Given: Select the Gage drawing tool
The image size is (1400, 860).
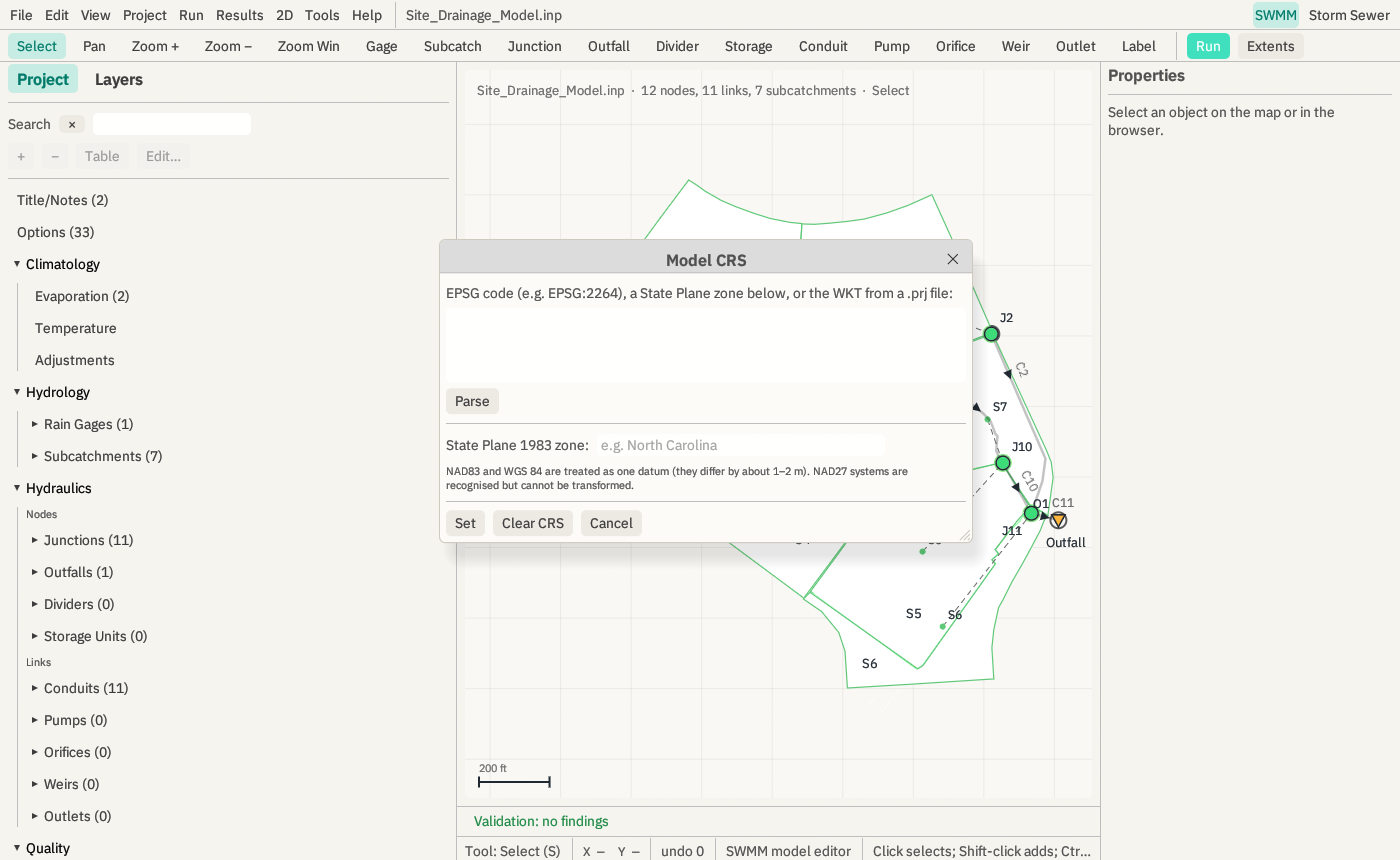Looking at the screenshot, I should click(x=382, y=46).
